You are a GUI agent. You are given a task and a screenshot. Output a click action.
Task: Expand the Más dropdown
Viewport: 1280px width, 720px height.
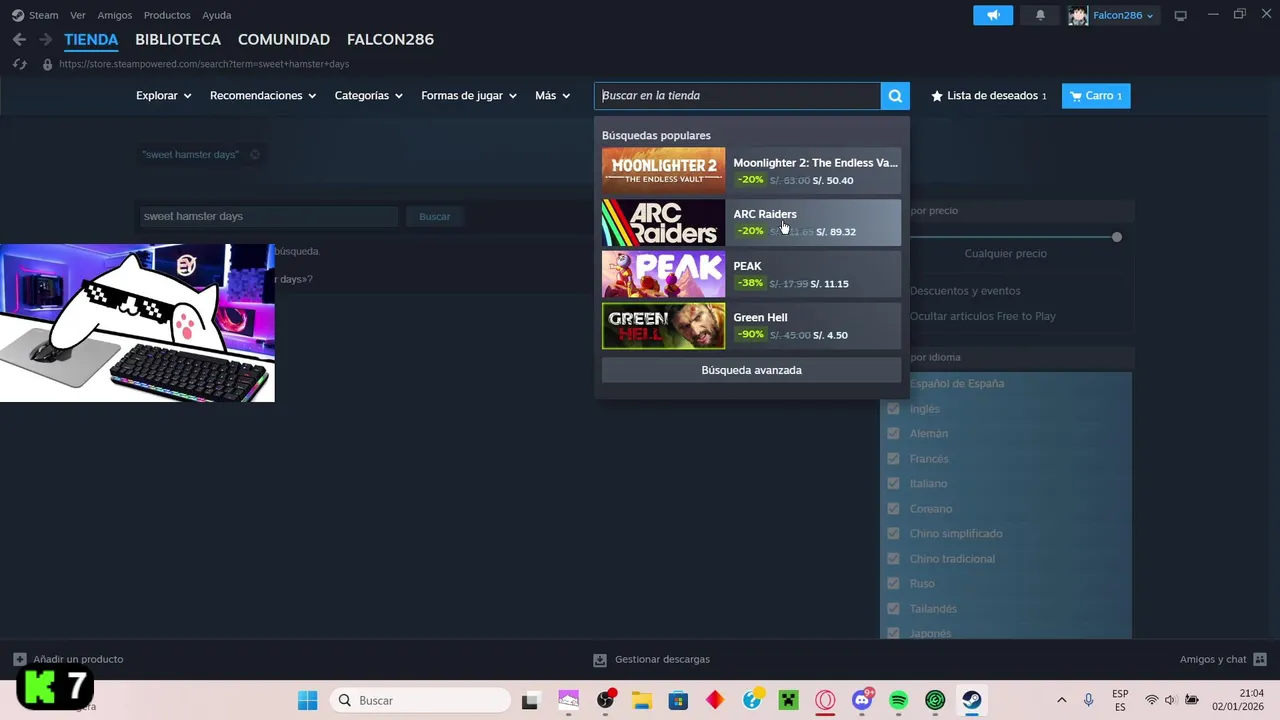pos(553,96)
